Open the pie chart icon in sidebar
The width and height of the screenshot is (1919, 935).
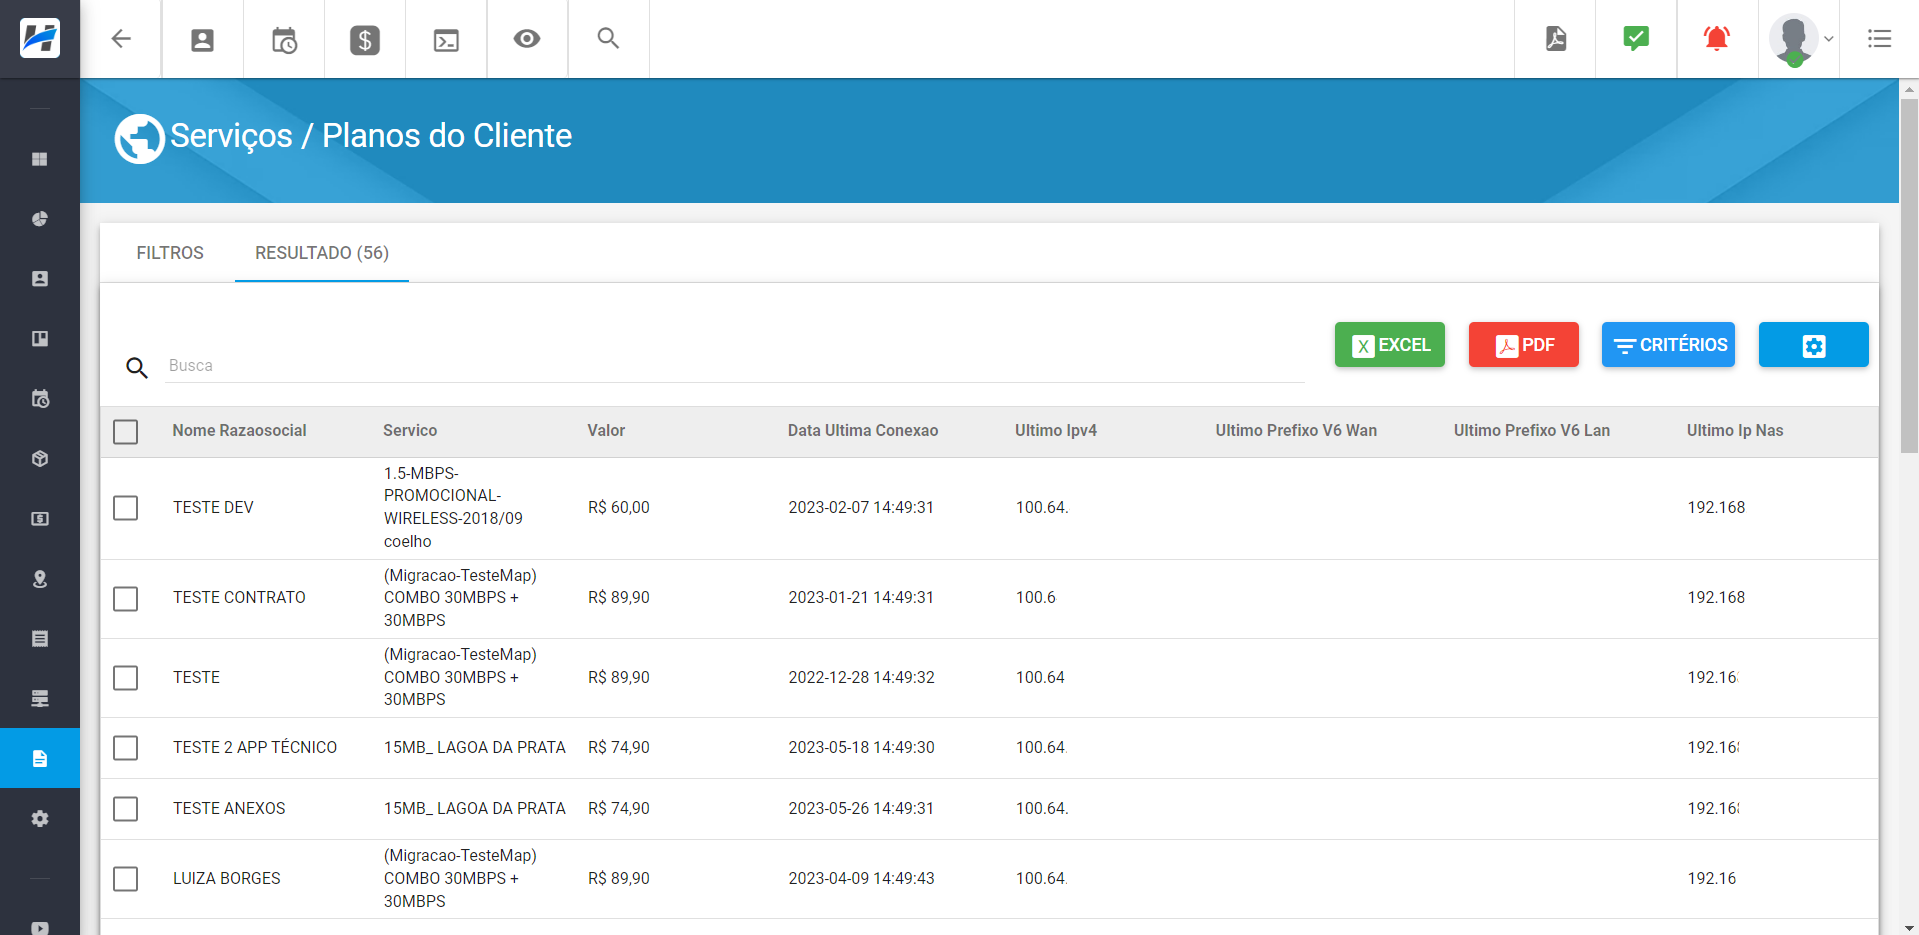(x=40, y=219)
